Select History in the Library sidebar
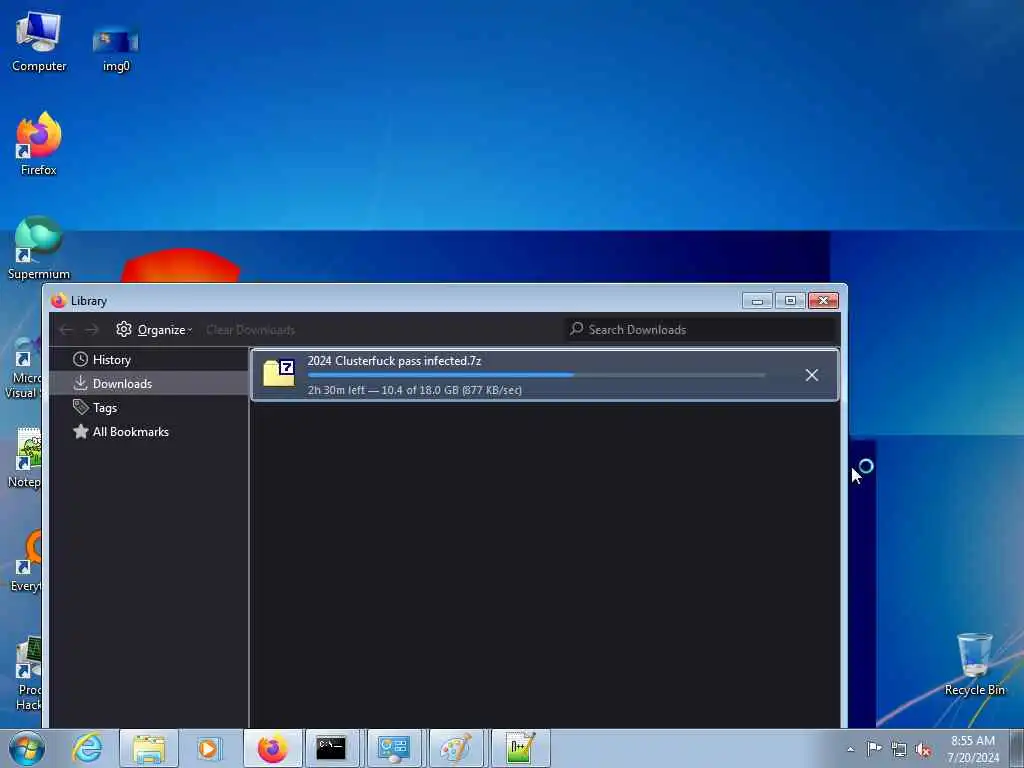1024x768 pixels. pyautogui.click(x=150, y=359)
